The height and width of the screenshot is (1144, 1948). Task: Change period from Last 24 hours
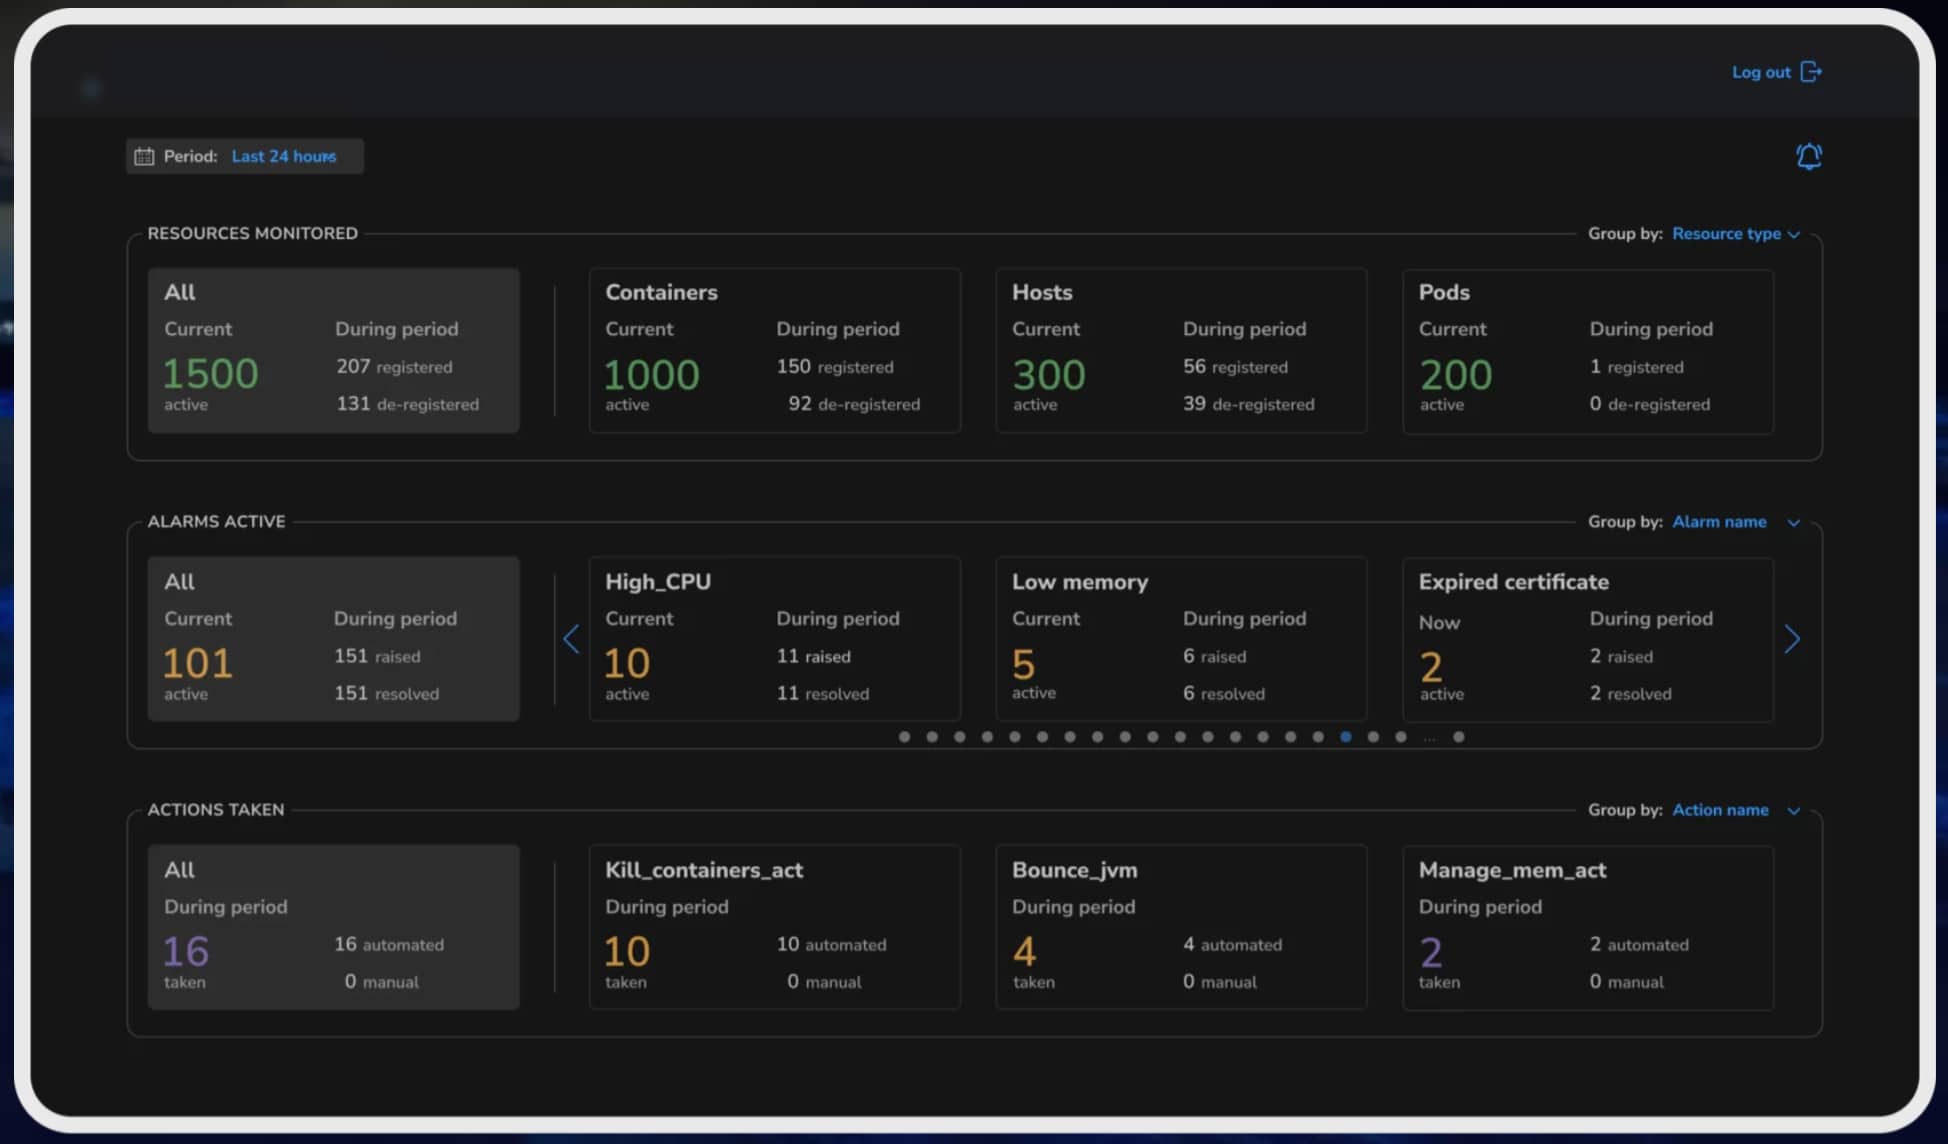(284, 156)
